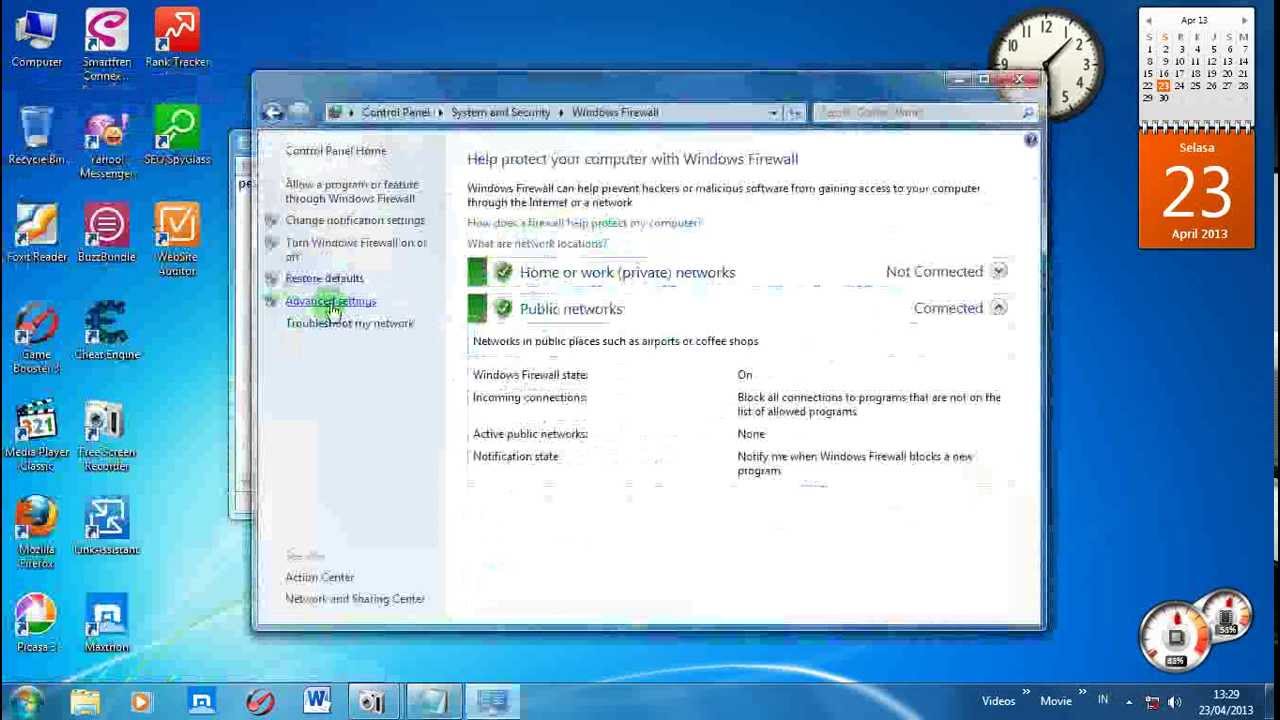
Task: Expand Videos toolbar chevron on taskbar
Action: [1026, 694]
